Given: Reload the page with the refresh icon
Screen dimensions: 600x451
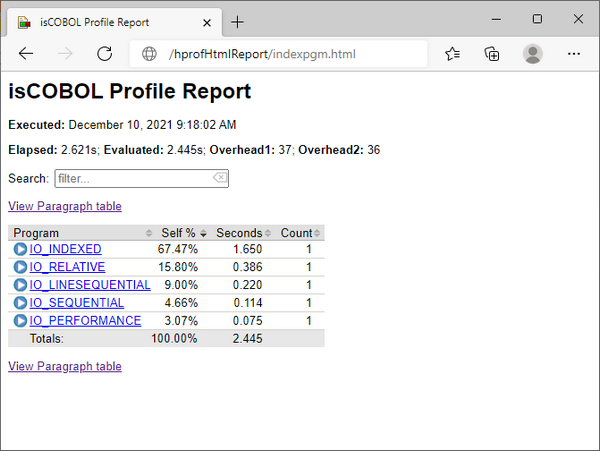Looking at the screenshot, I should [x=104, y=54].
